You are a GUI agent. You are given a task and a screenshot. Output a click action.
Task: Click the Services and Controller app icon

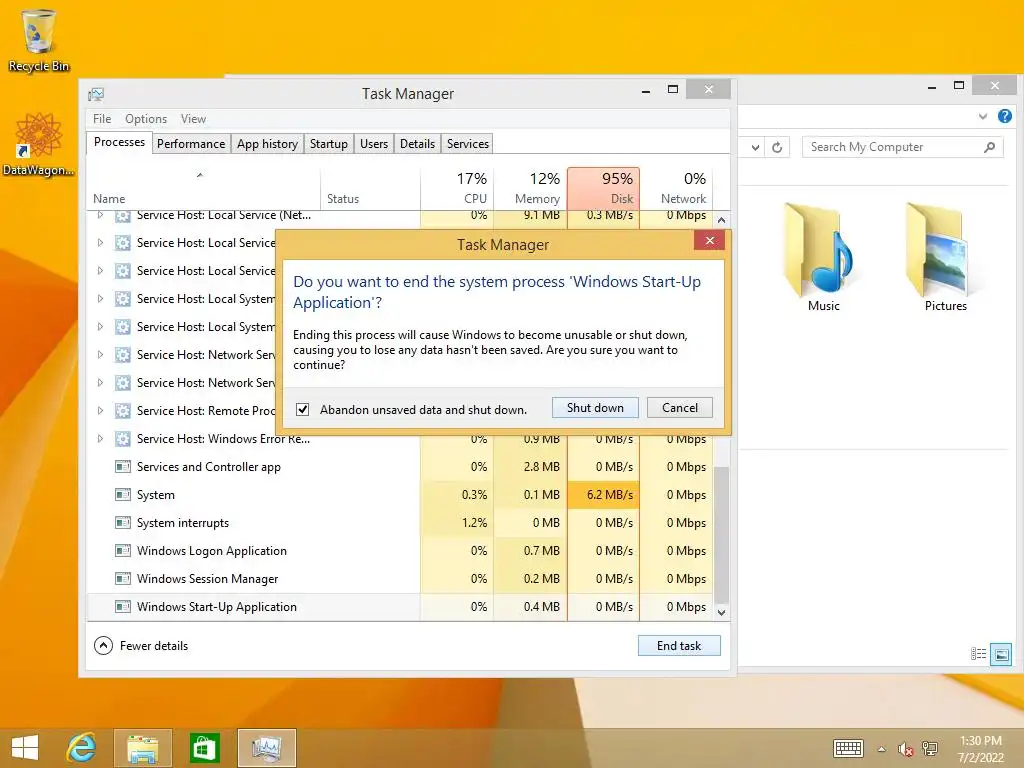(x=122, y=466)
